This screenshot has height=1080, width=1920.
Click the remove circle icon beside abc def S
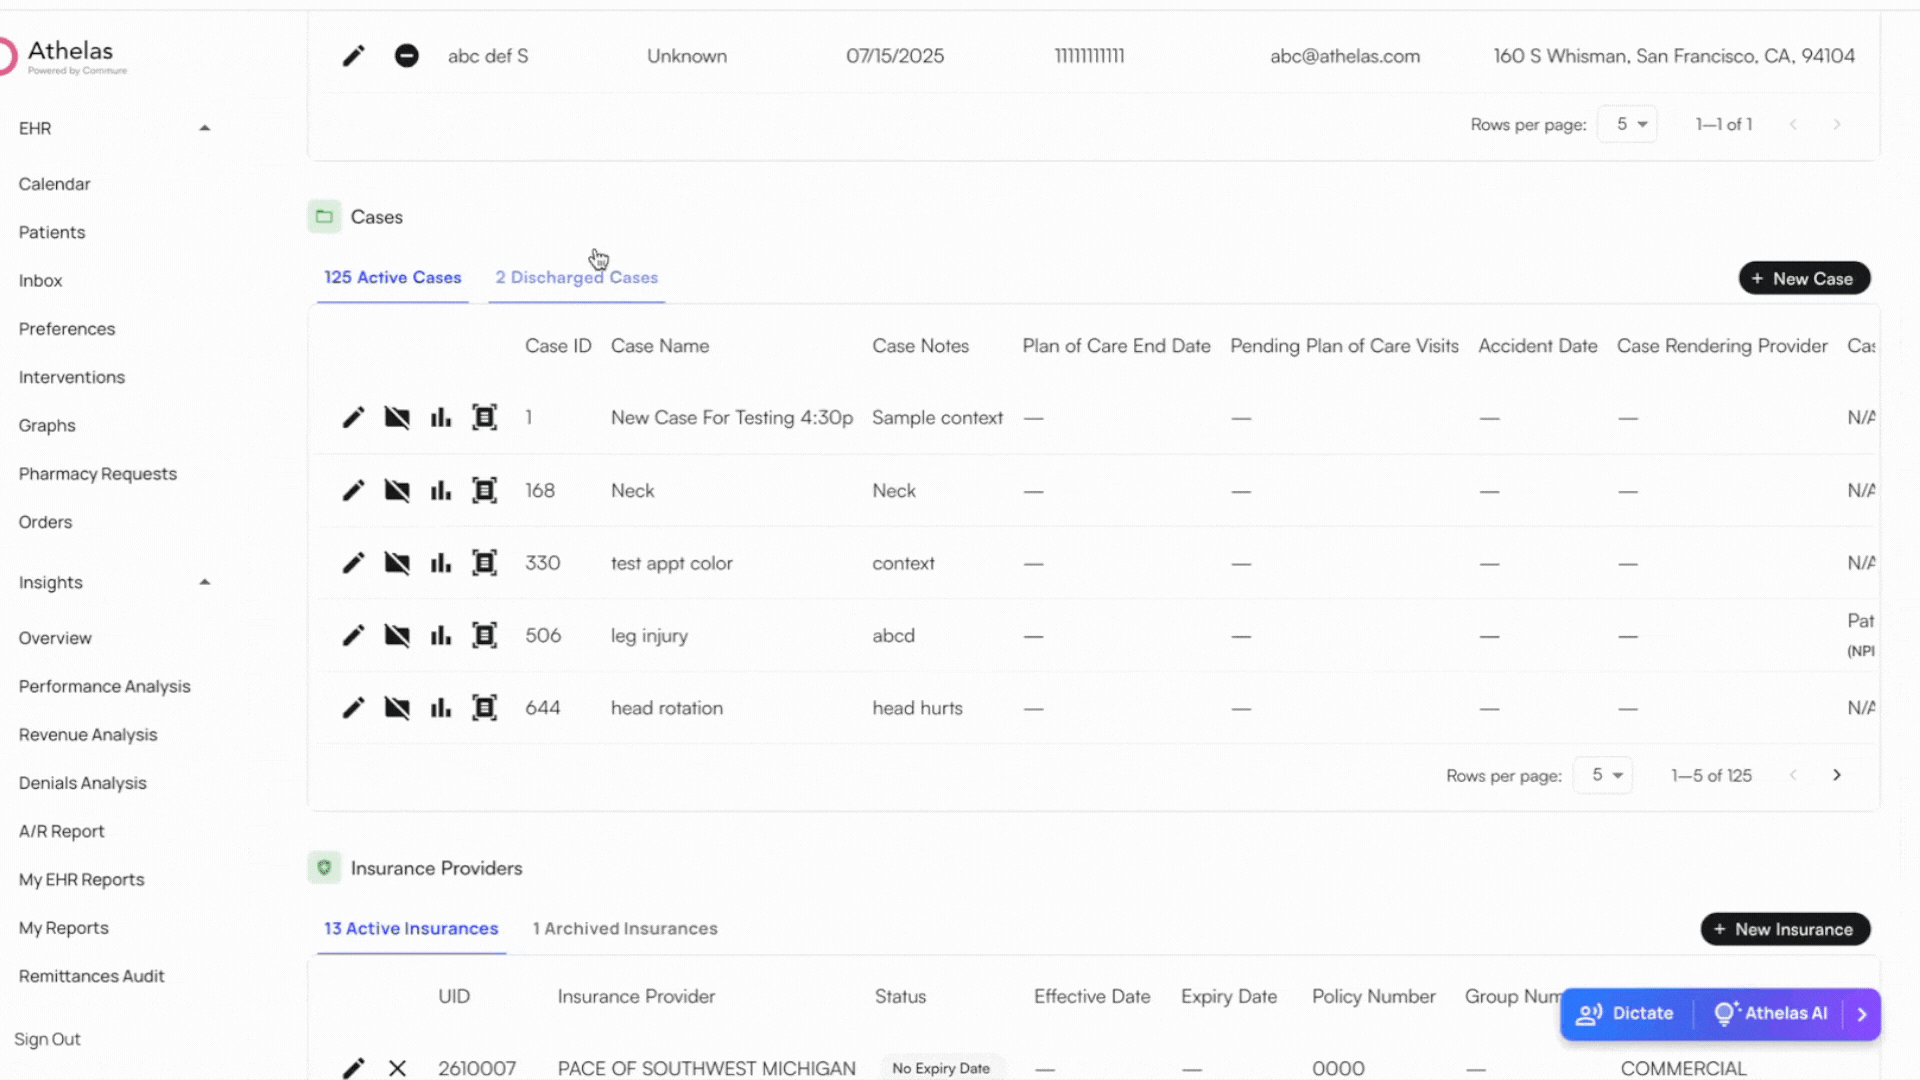406,56
